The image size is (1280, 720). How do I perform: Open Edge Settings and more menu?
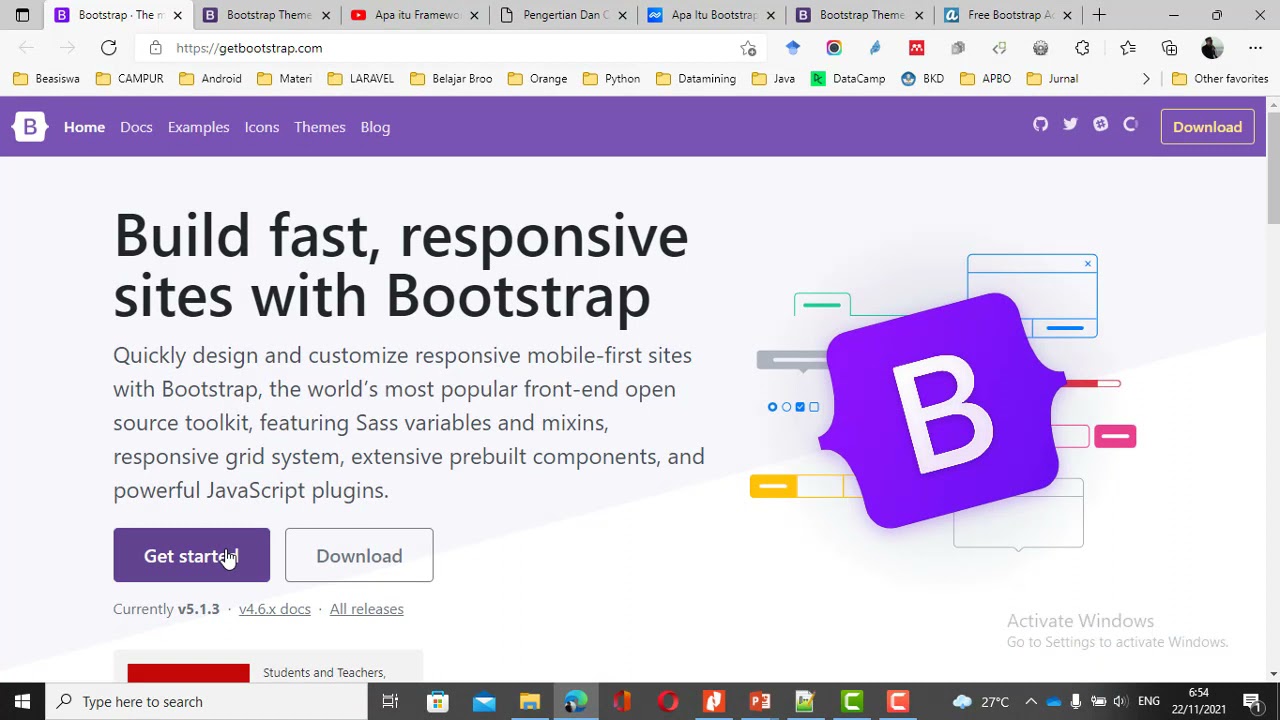pos(1255,48)
